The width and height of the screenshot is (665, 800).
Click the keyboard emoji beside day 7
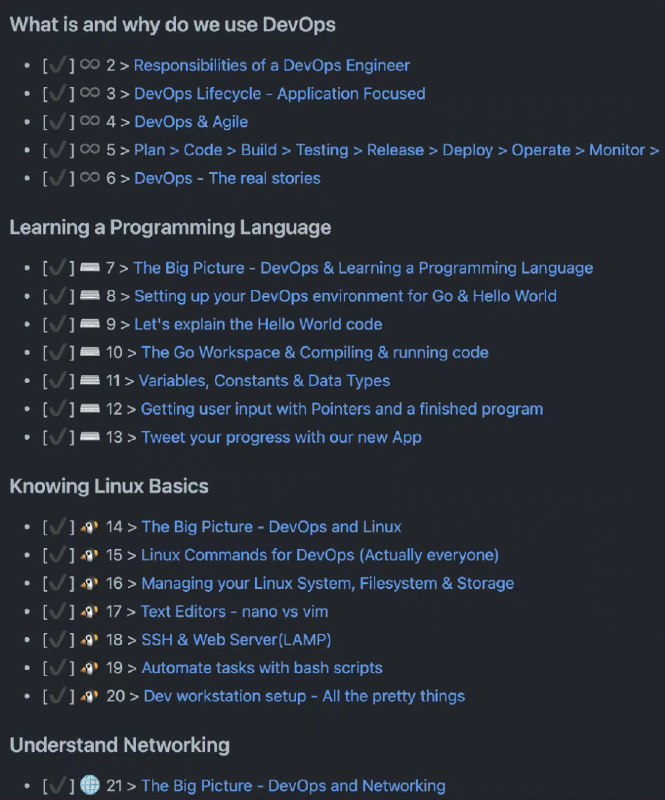[90, 269]
